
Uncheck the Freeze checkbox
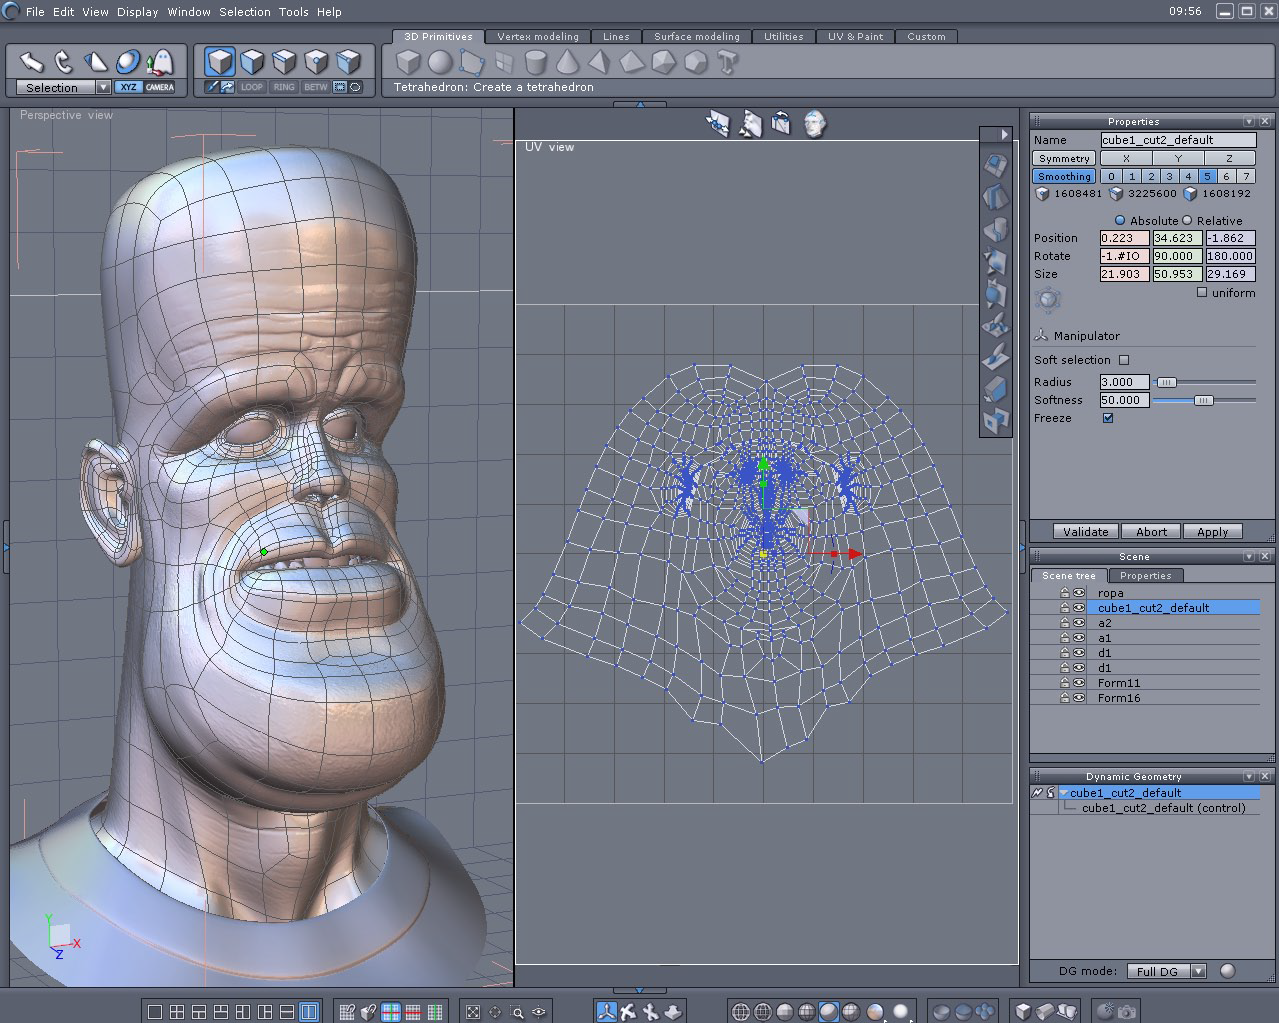pos(1108,418)
